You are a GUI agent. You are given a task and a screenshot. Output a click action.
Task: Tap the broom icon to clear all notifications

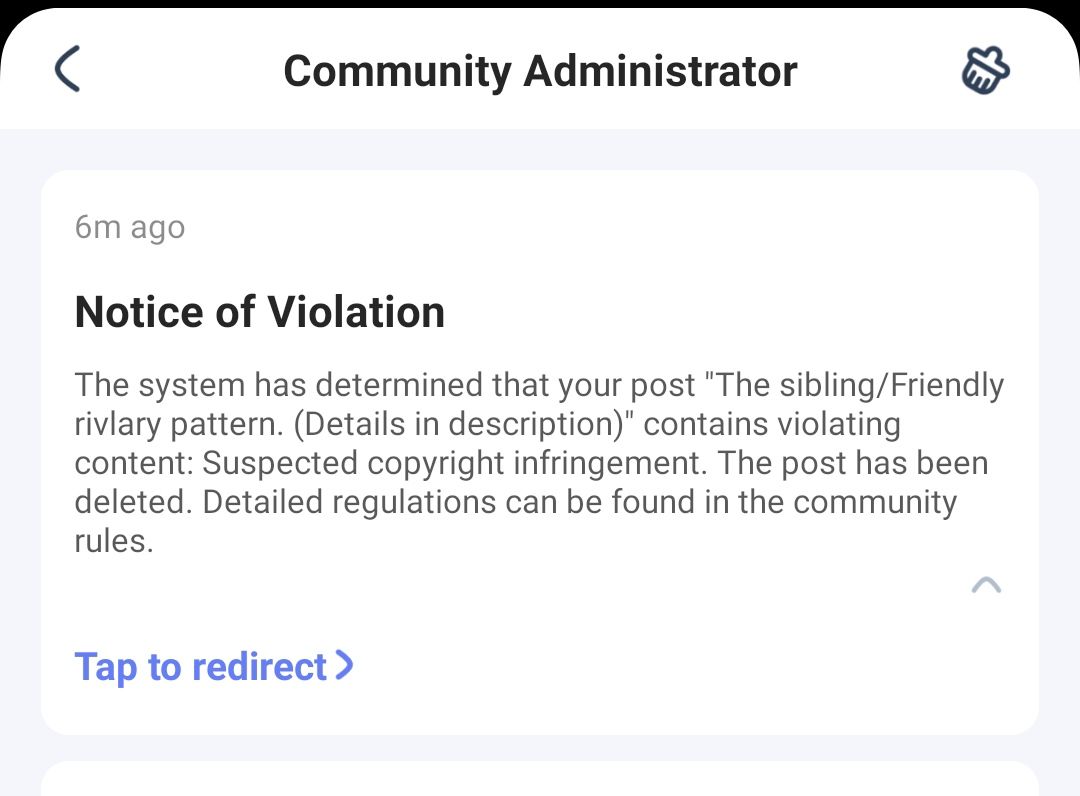pyautogui.click(x=985, y=70)
